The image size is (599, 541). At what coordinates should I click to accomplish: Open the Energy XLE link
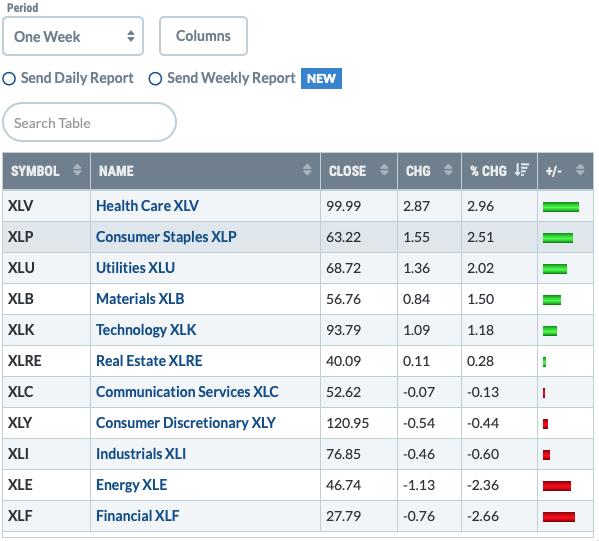131,485
